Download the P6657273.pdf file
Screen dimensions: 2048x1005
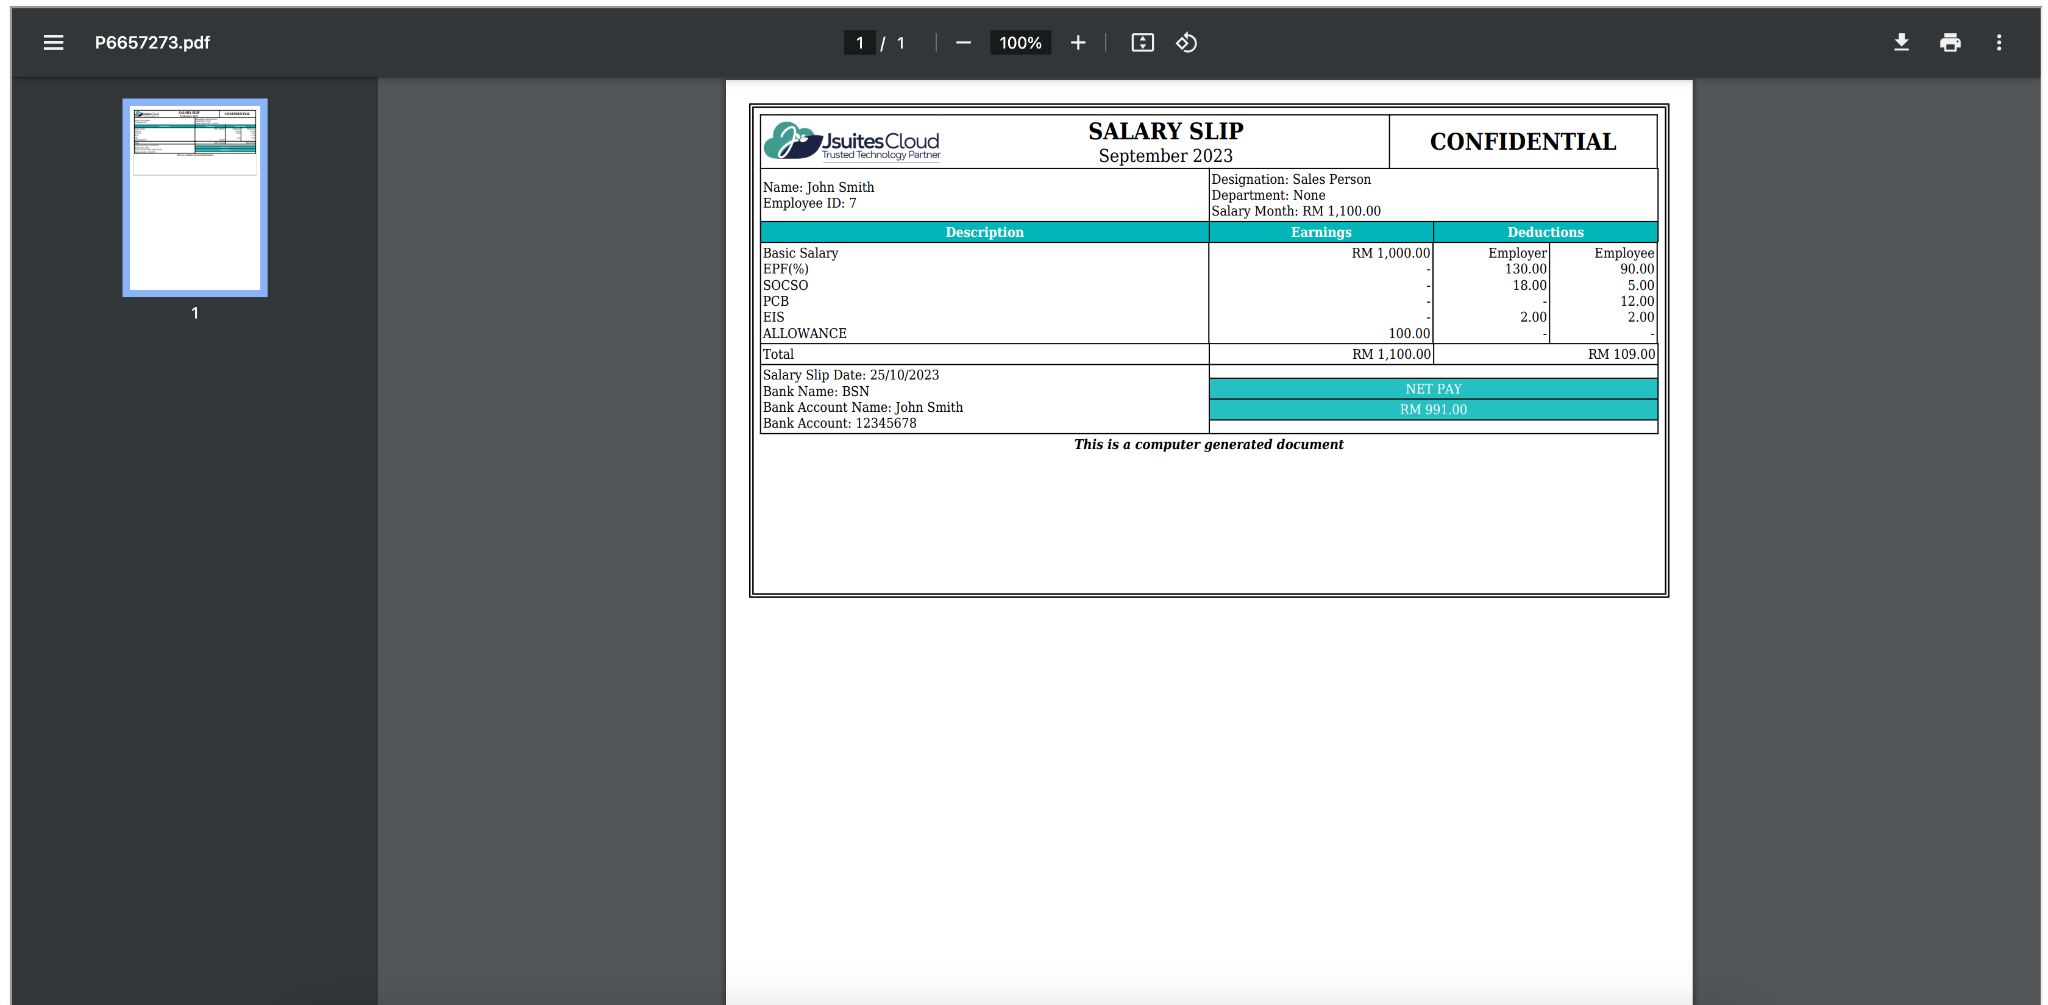(x=1901, y=42)
